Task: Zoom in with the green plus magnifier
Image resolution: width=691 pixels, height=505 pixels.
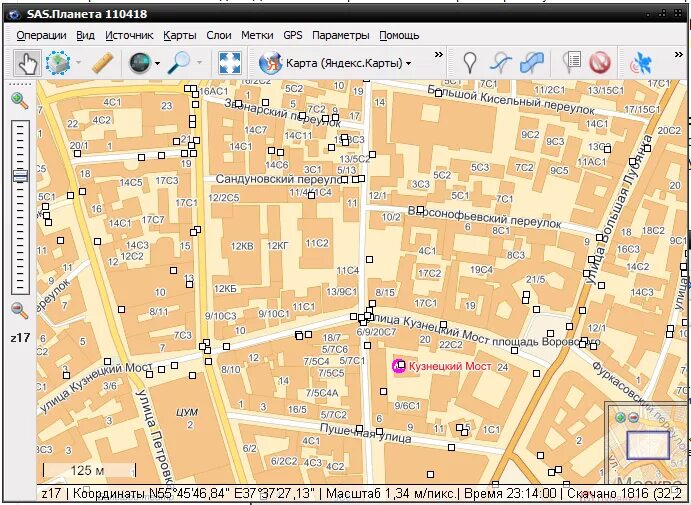Action: coord(20,100)
